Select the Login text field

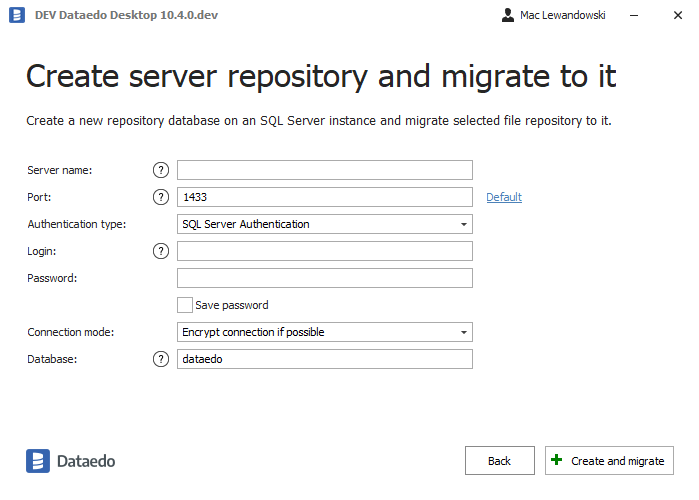(324, 251)
